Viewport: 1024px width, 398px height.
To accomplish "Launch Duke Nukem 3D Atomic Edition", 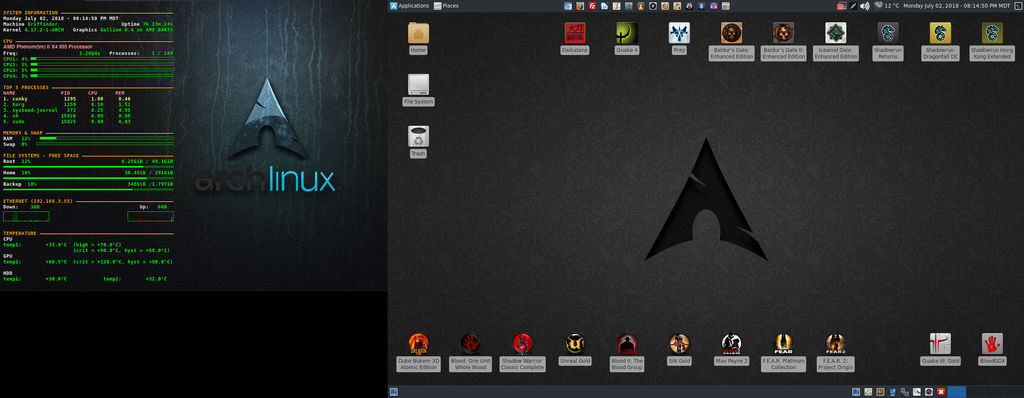I will click(x=418, y=352).
